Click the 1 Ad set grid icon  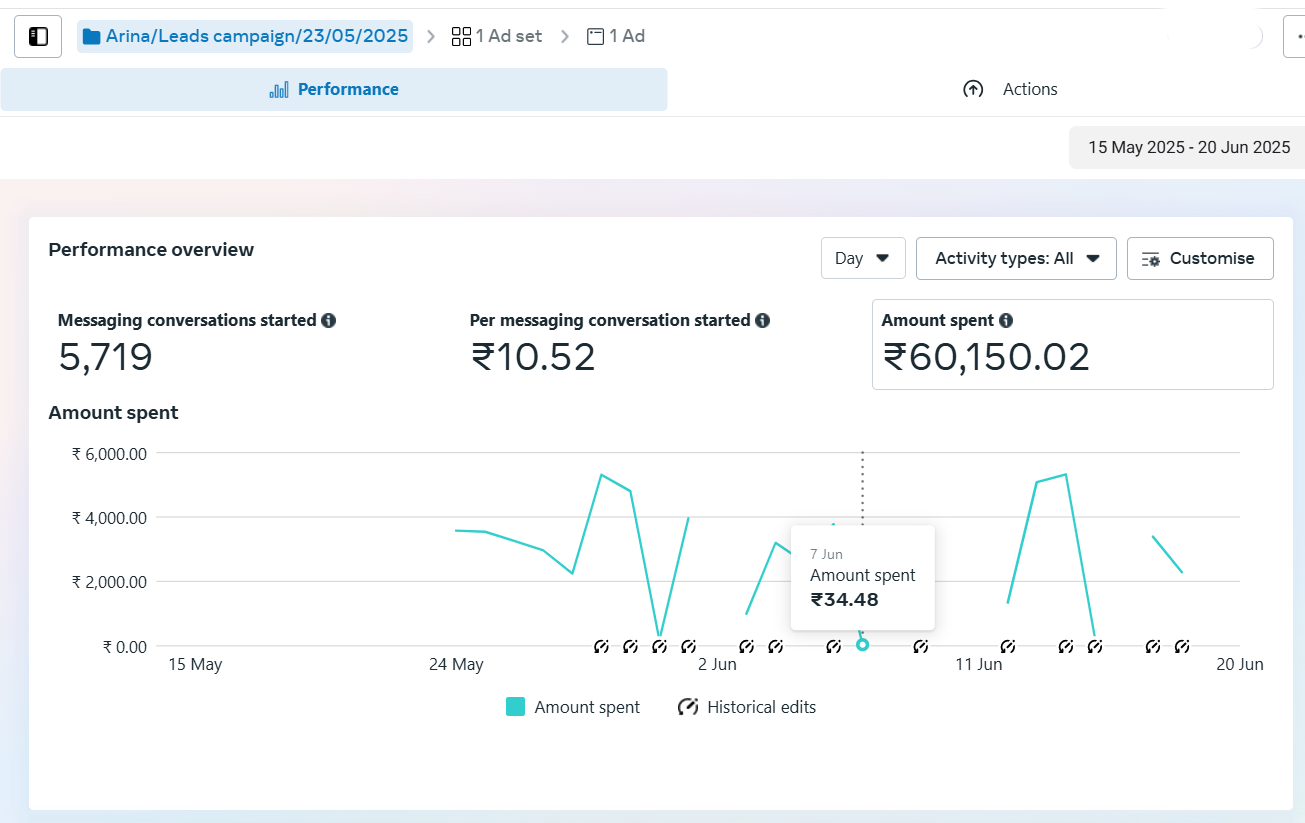(x=461, y=37)
